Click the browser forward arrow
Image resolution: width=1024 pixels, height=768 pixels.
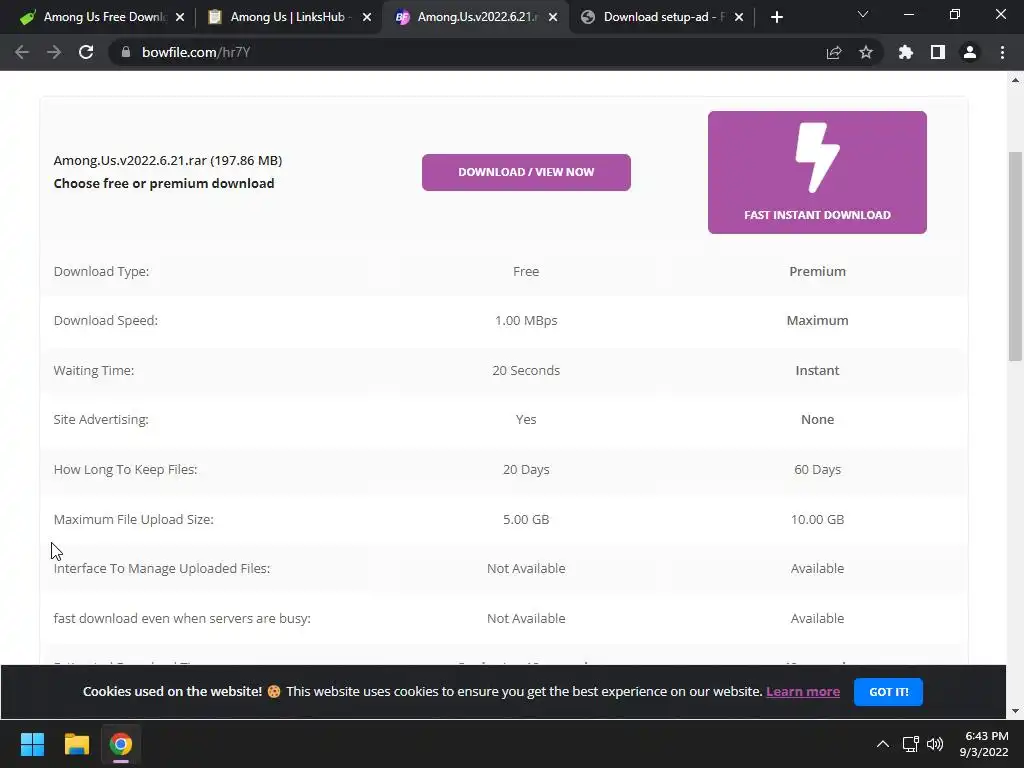[x=54, y=52]
